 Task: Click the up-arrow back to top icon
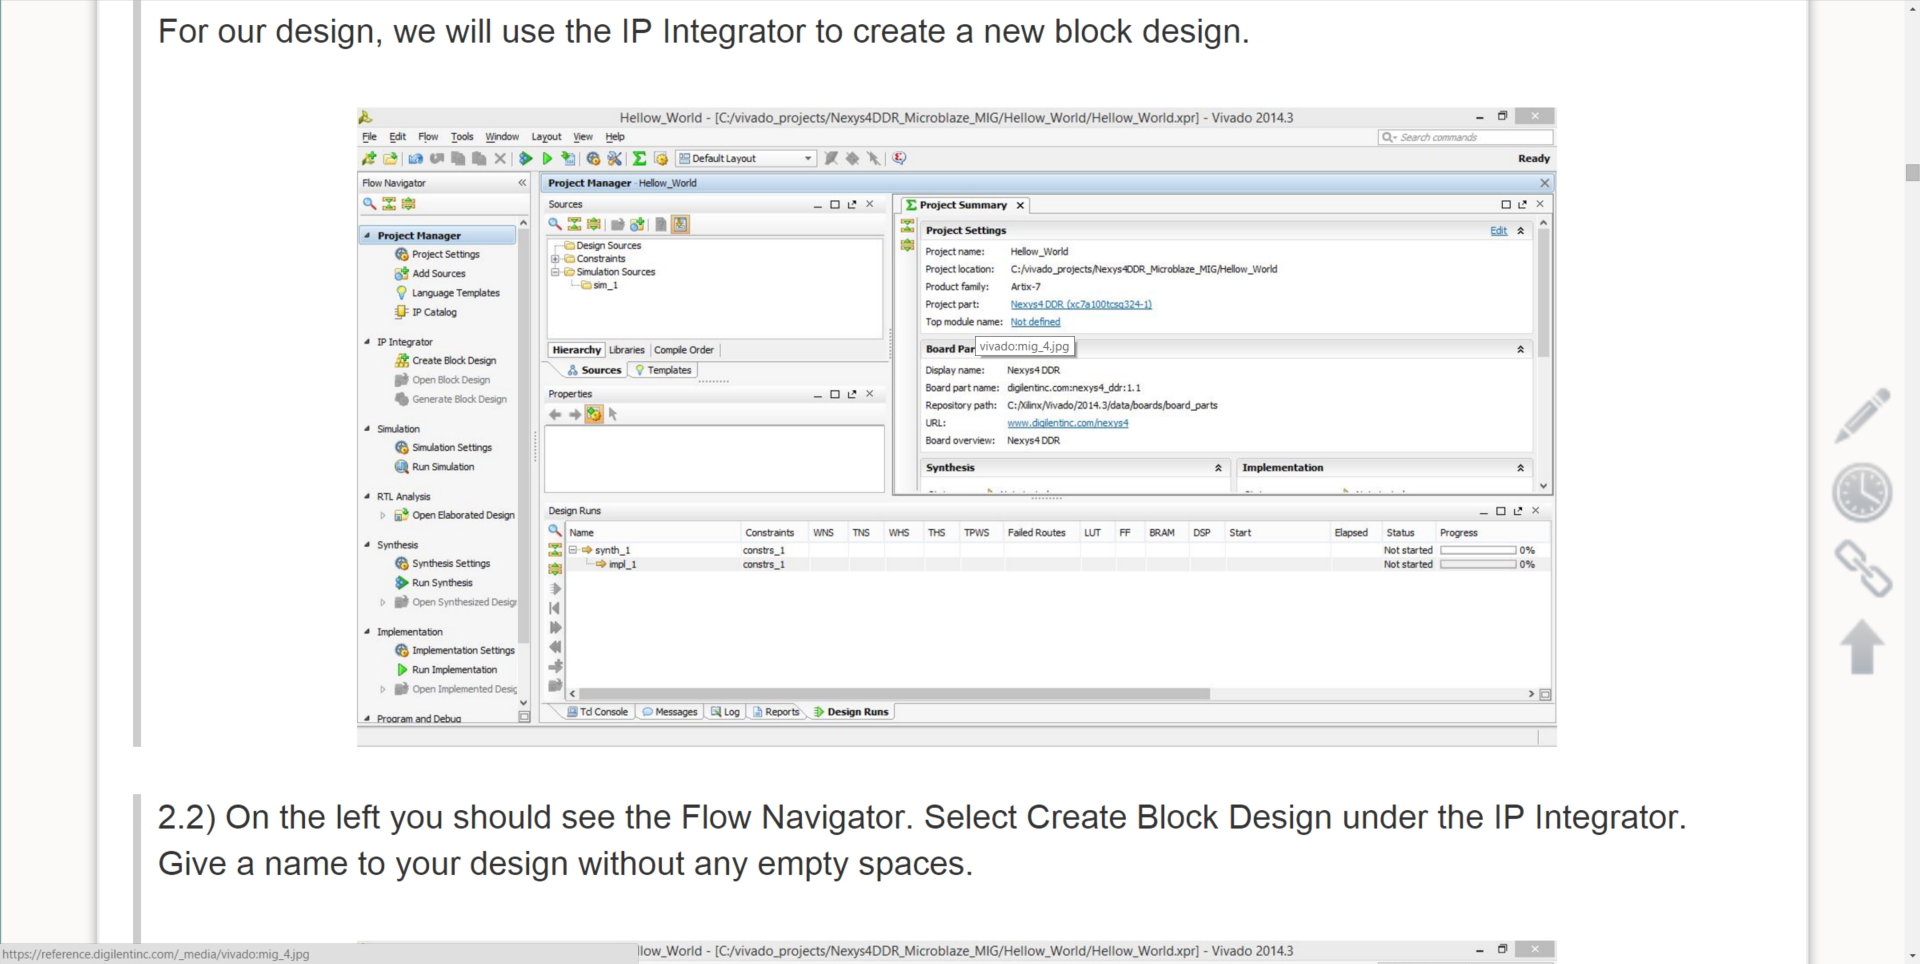[1862, 647]
